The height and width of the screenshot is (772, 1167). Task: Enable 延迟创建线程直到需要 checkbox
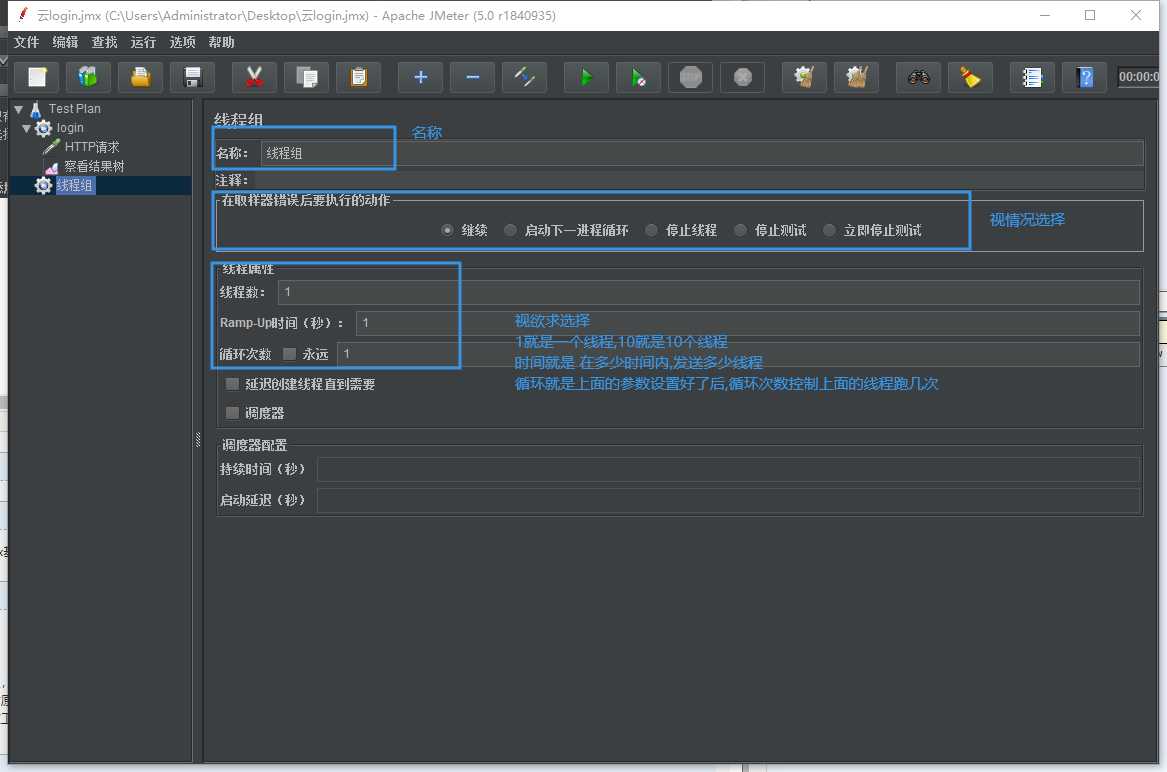point(232,384)
